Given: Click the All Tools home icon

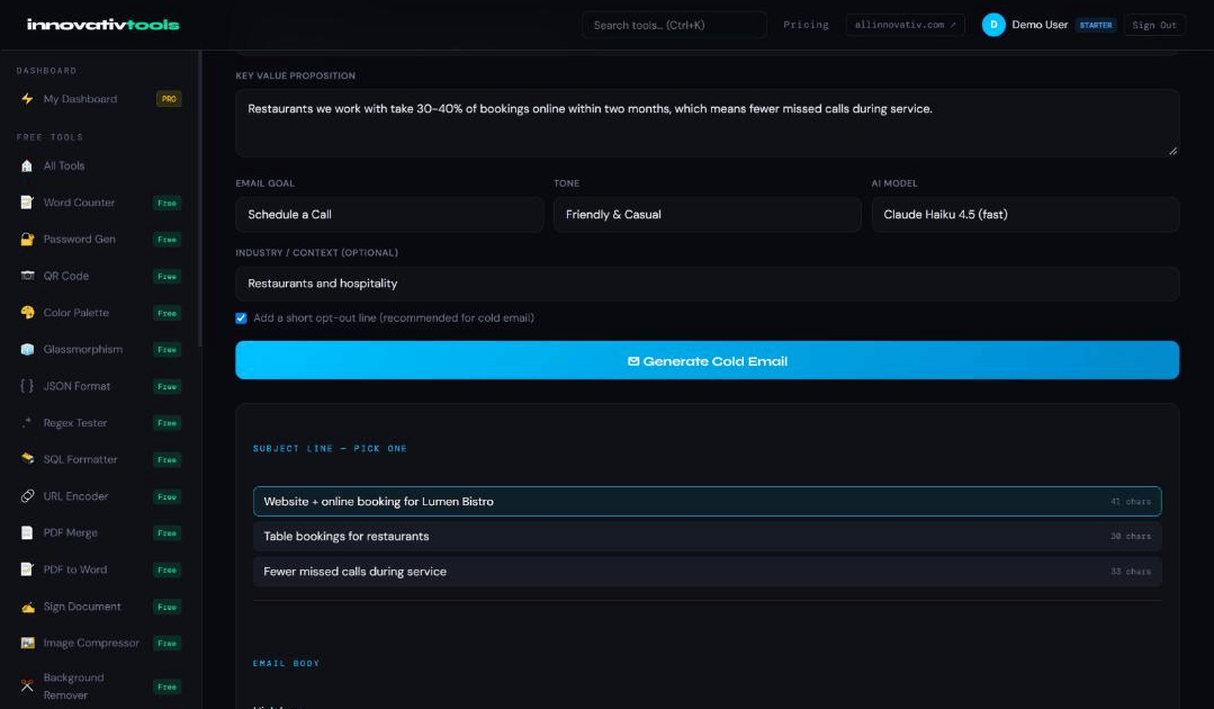Looking at the screenshot, I should point(27,166).
